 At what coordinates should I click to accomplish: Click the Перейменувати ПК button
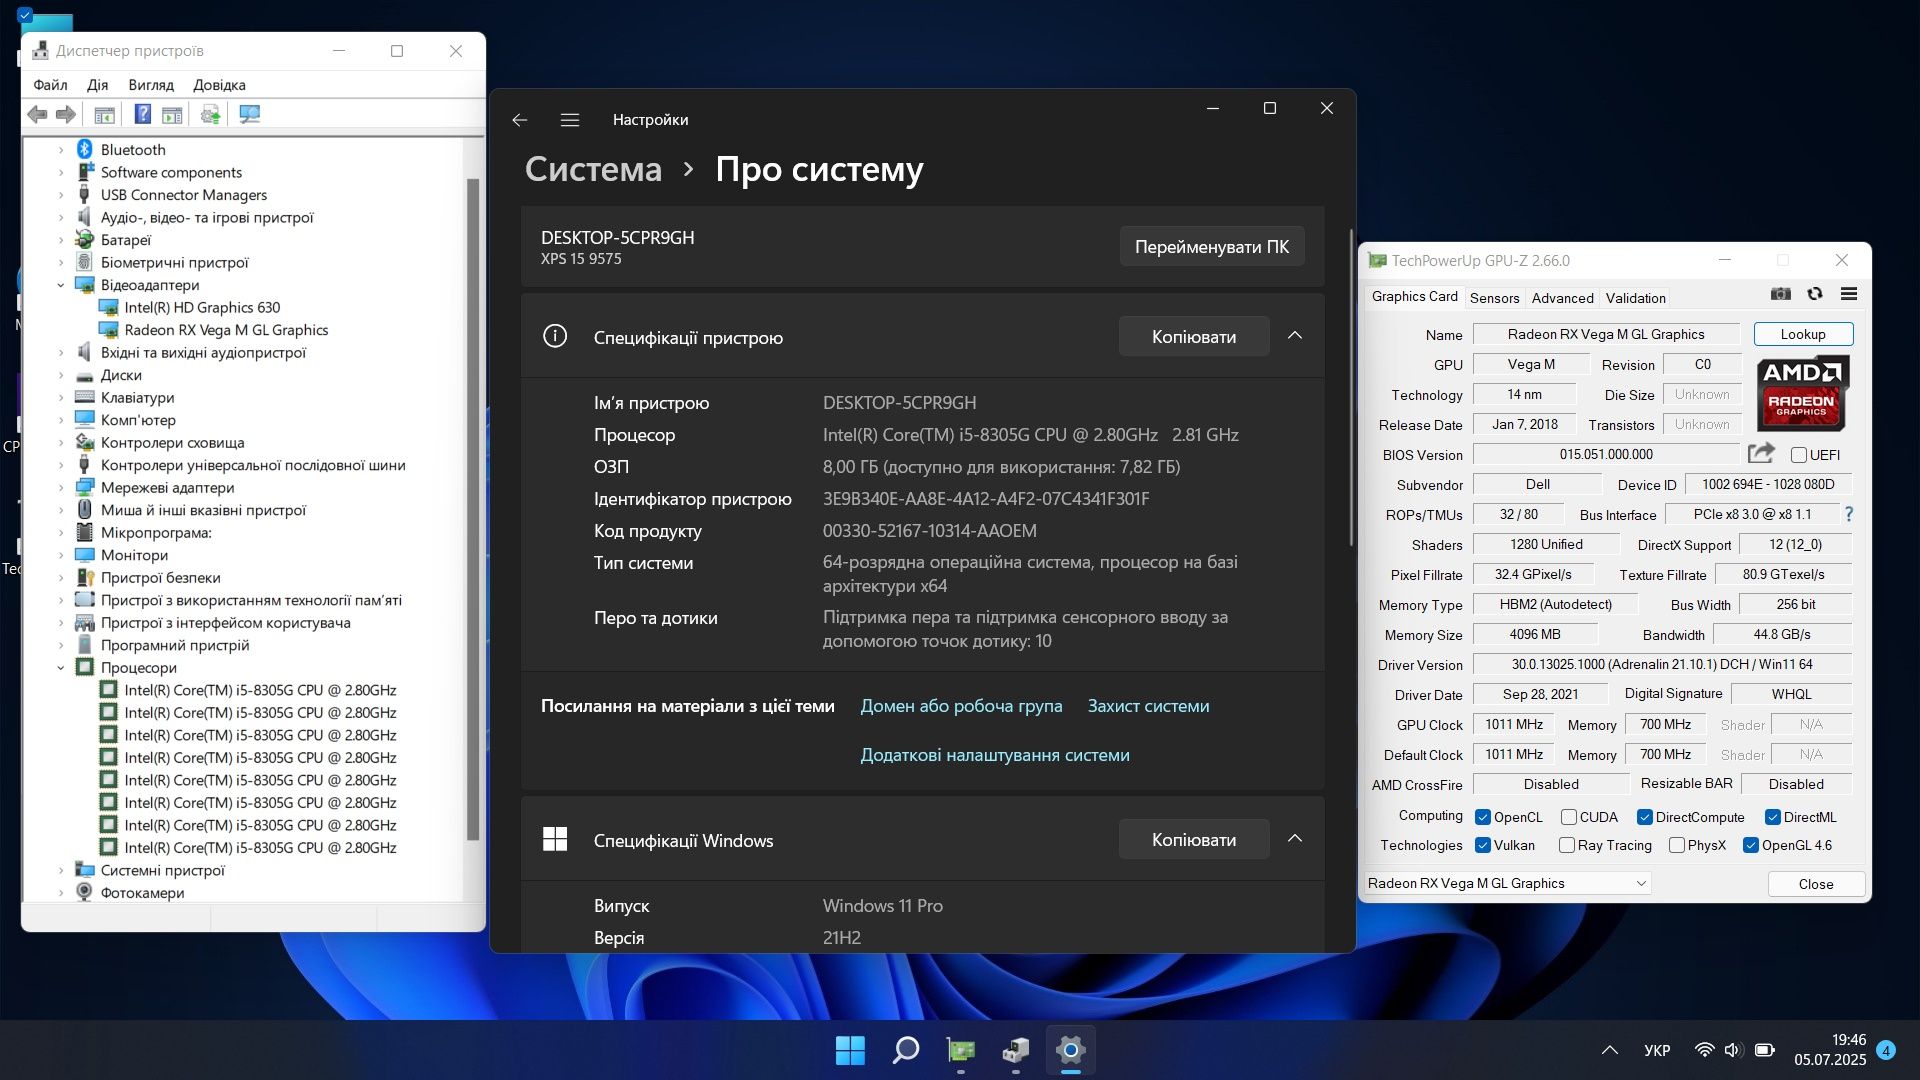click(x=1212, y=247)
